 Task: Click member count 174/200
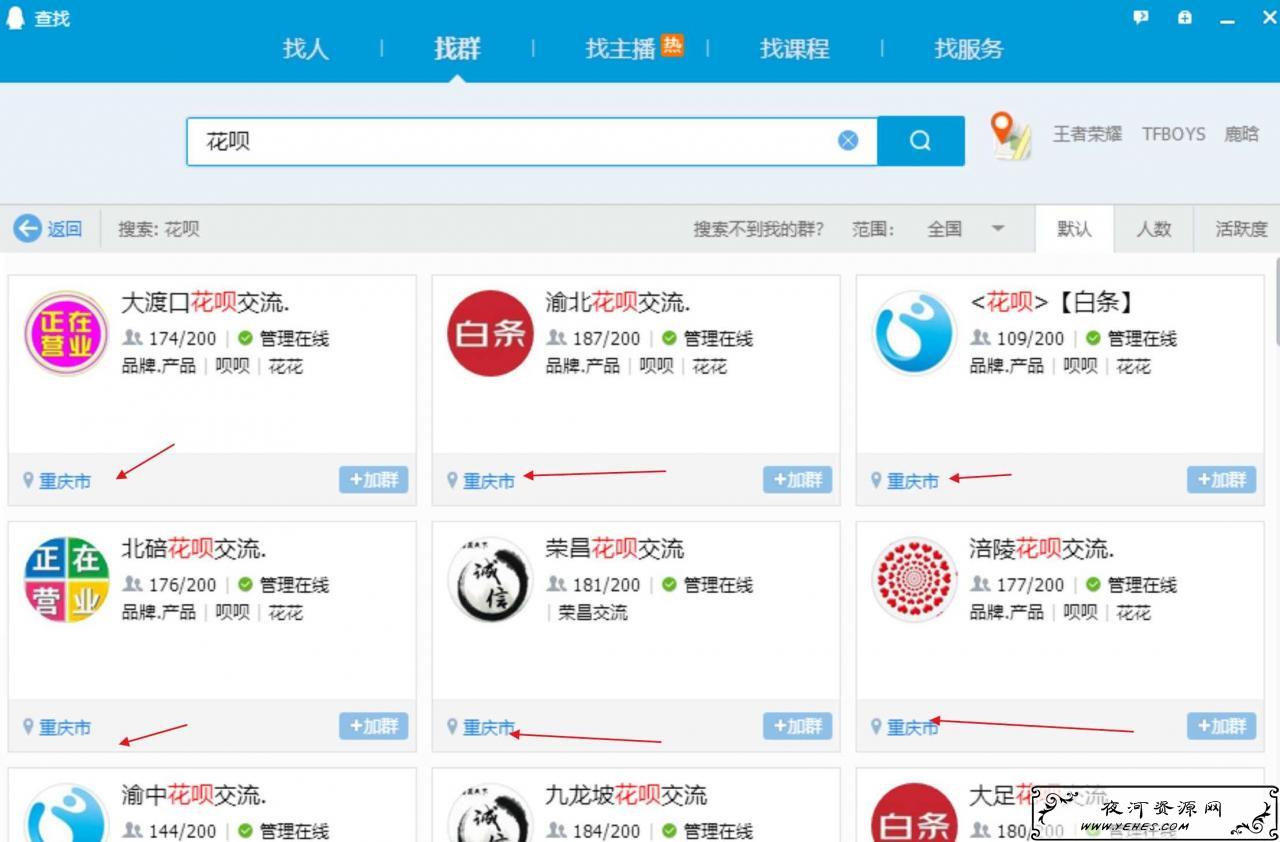[x=182, y=339]
